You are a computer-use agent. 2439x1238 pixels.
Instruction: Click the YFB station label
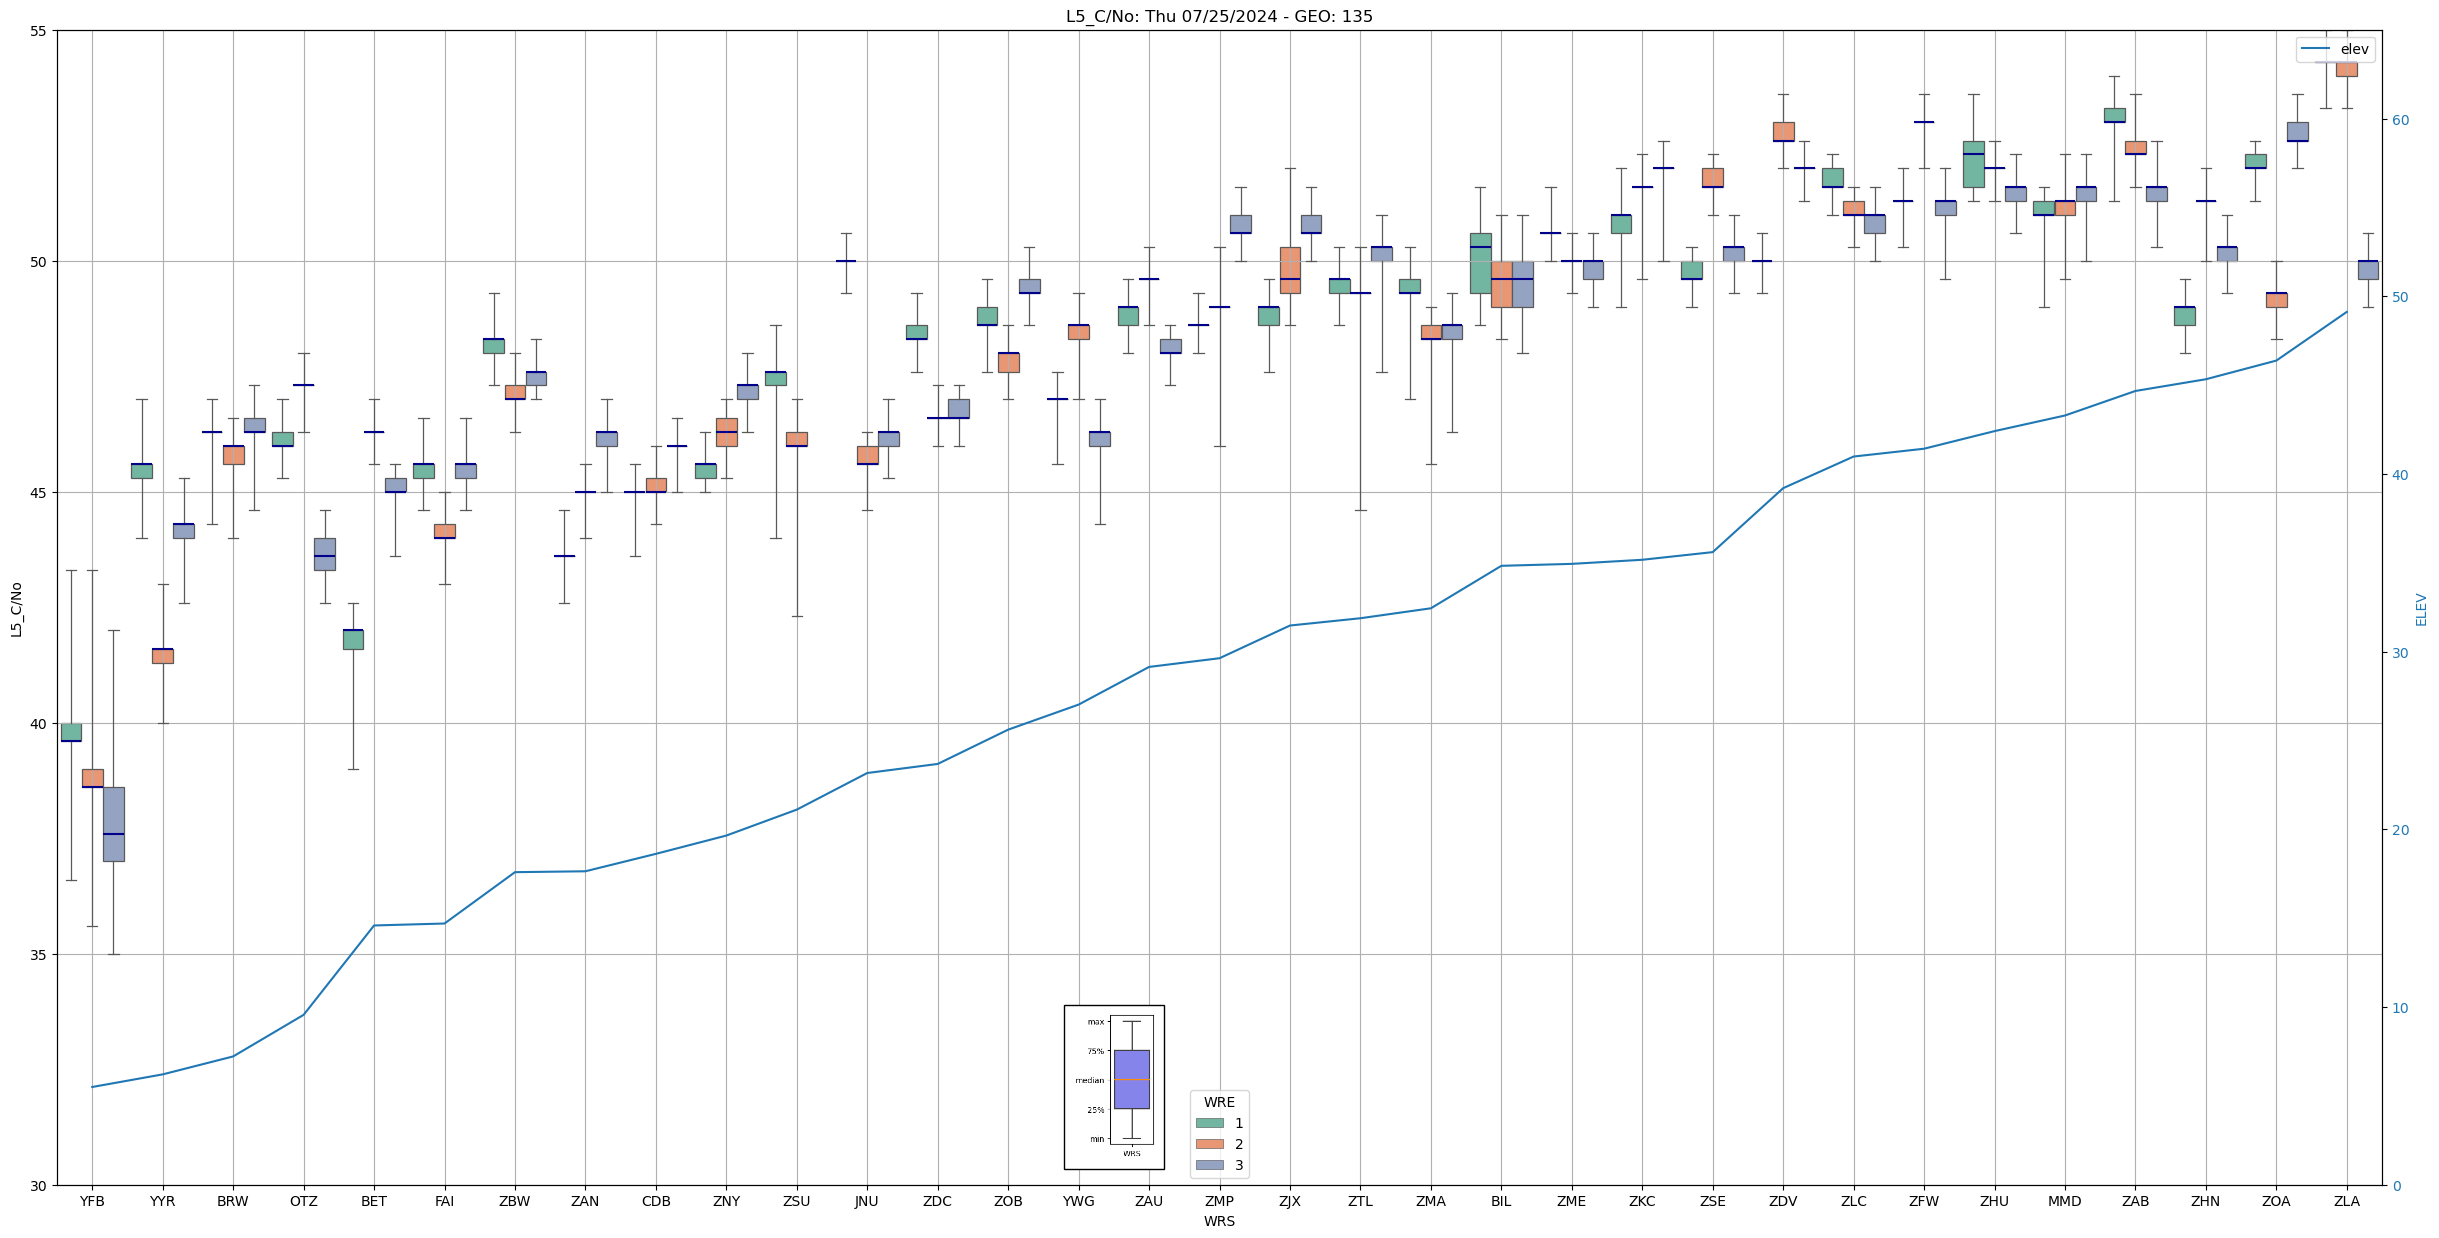(x=92, y=1201)
